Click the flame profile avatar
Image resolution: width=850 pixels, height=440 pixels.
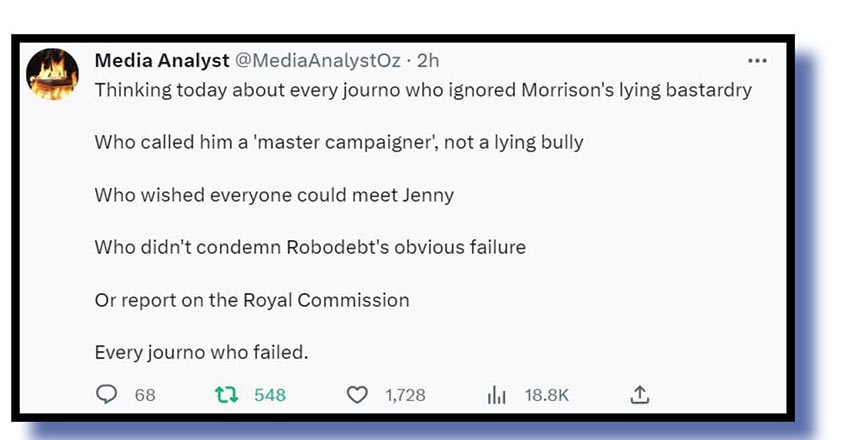[x=52, y=73]
